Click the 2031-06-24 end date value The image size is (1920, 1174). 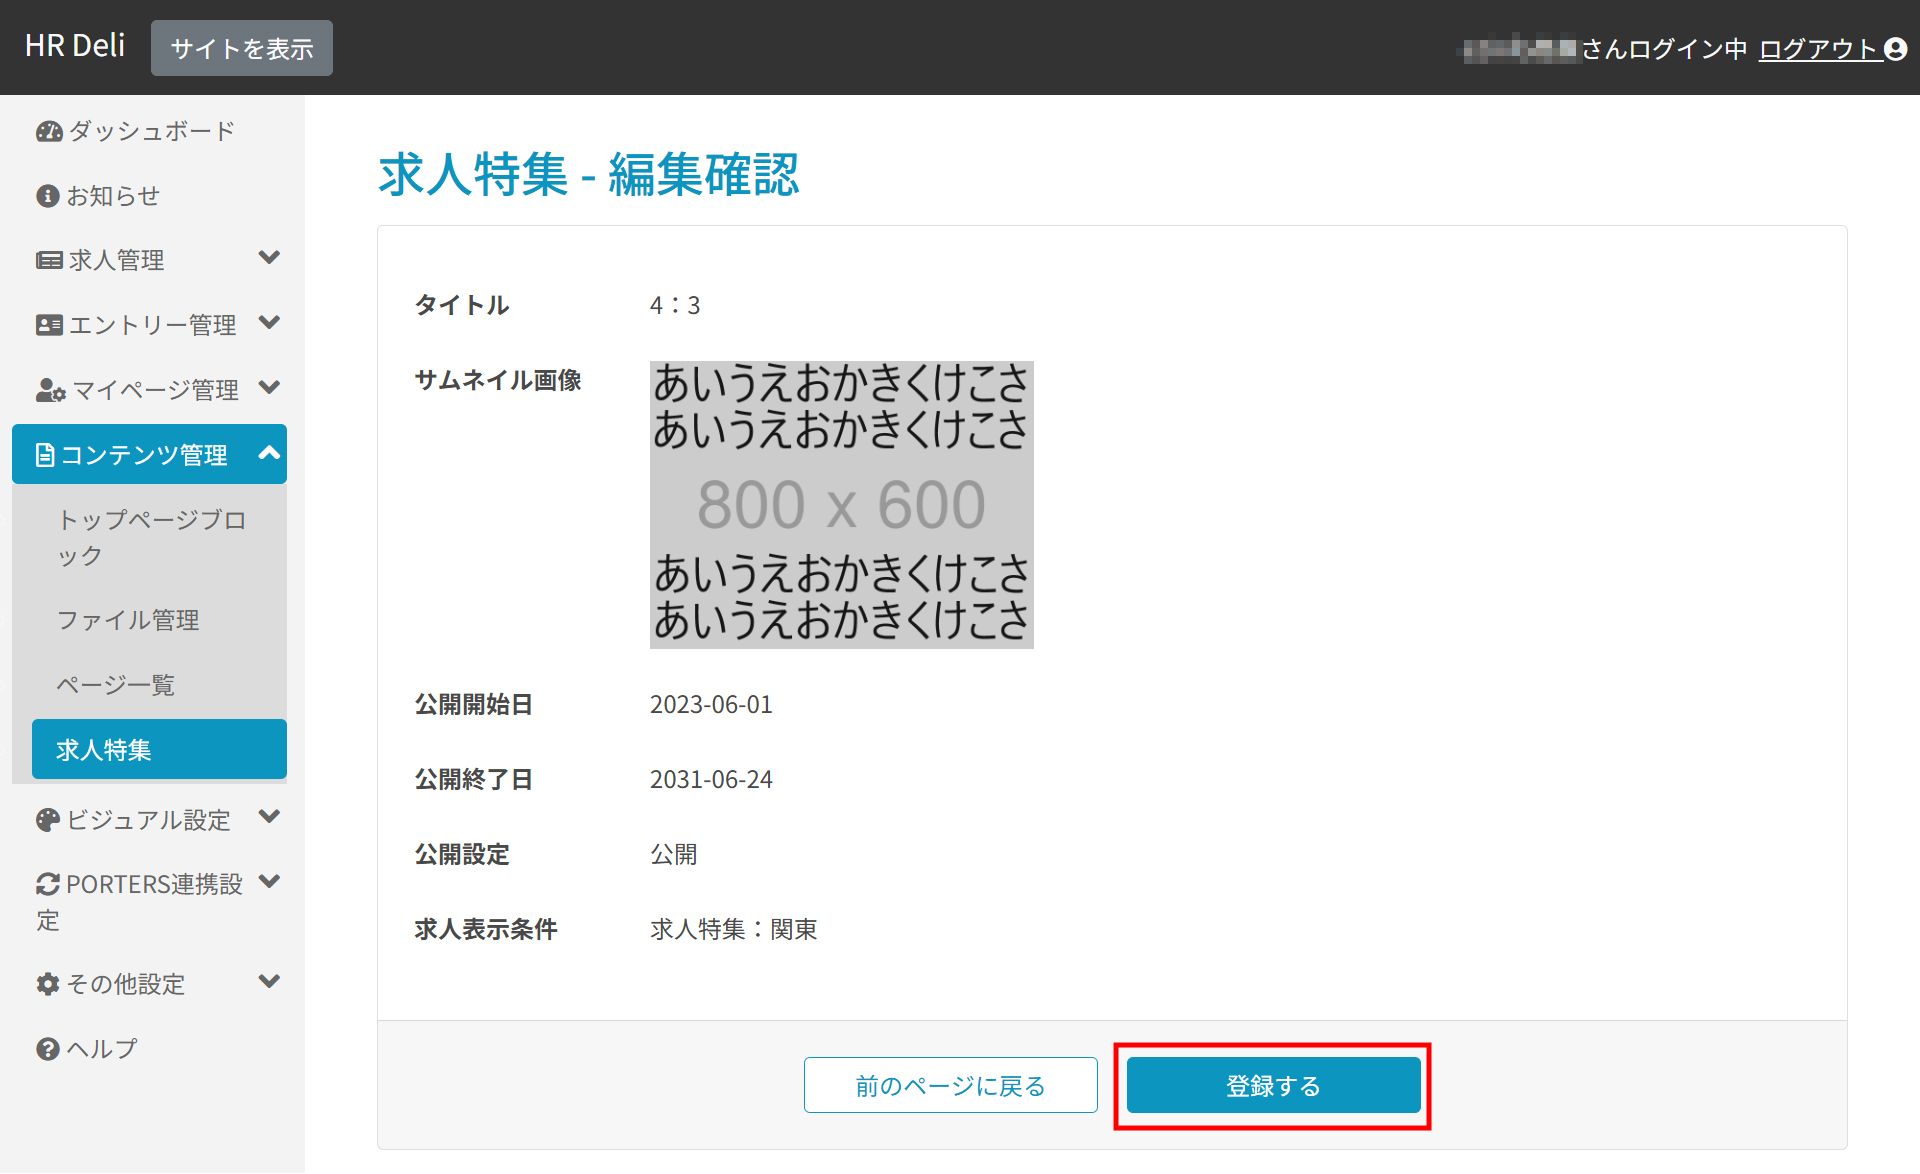[711, 780]
